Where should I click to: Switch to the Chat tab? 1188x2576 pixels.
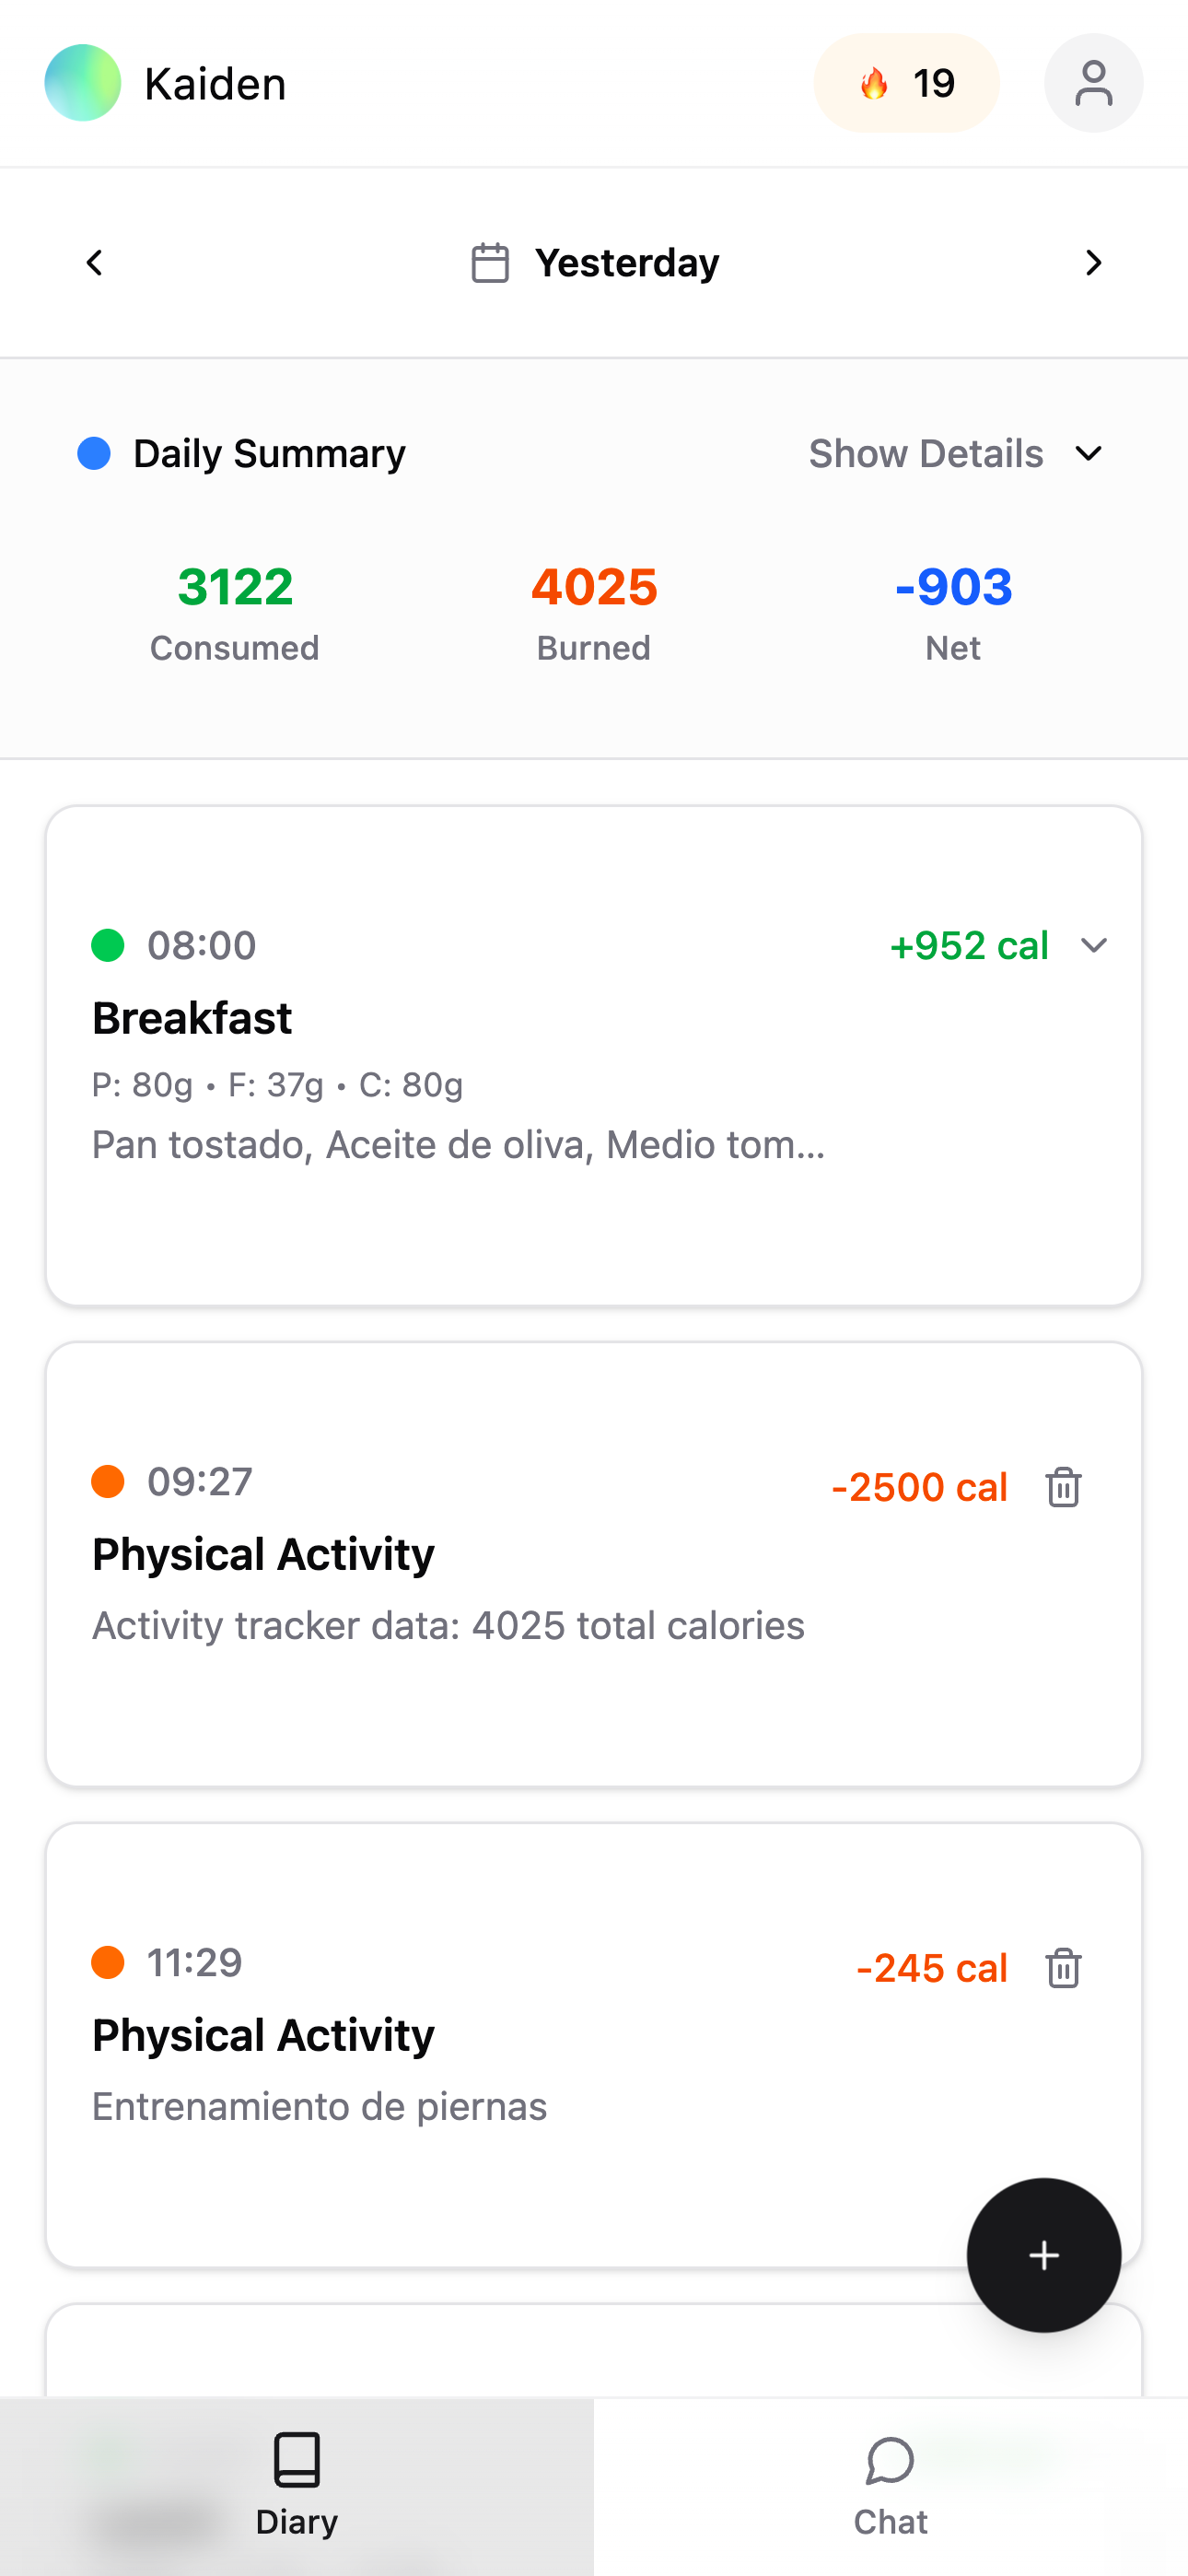tap(890, 2486)
